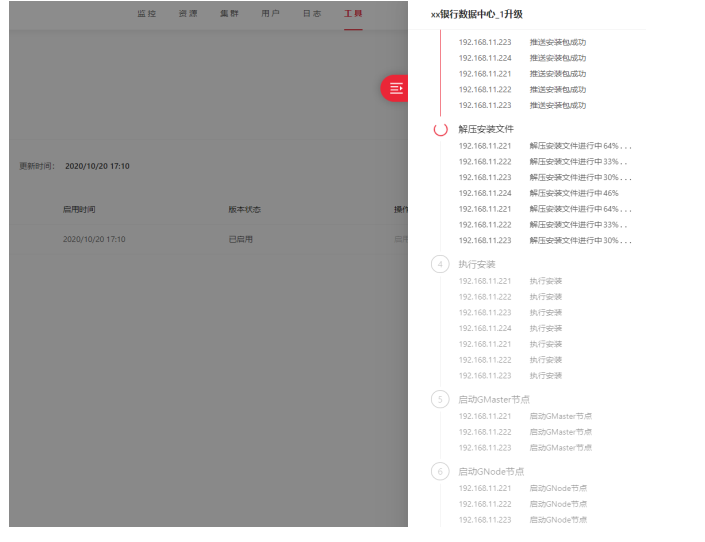The image size is (705, 542).
Task: Click 192.168.11.222 in the GNode list
Action: tap(485, 504)
